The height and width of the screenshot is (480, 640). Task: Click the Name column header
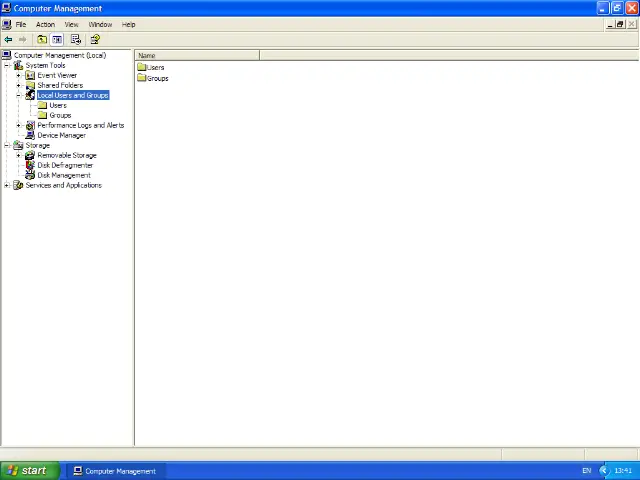coord(197,55)
